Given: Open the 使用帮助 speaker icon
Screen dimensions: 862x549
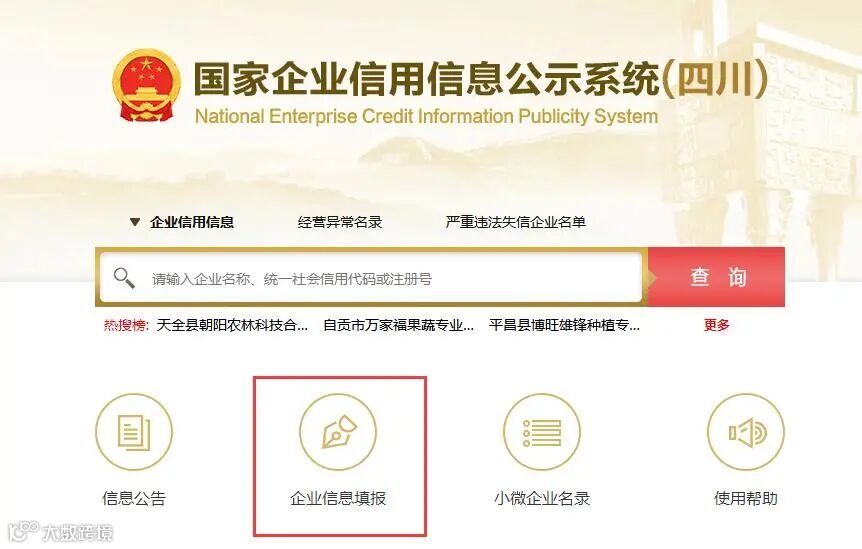Looking at the screenshot, I should (746, 432).
